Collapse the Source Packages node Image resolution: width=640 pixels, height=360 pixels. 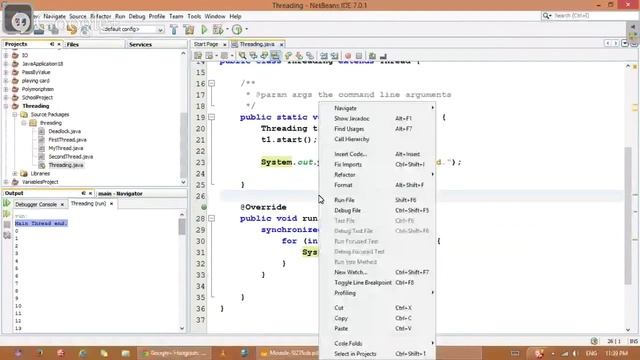(x=15, y=115)
